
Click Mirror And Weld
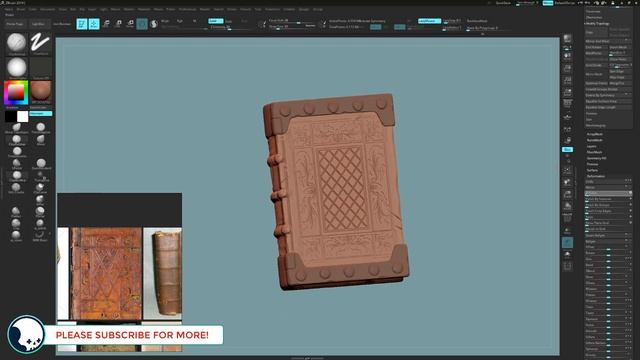(x=608, y=41)
